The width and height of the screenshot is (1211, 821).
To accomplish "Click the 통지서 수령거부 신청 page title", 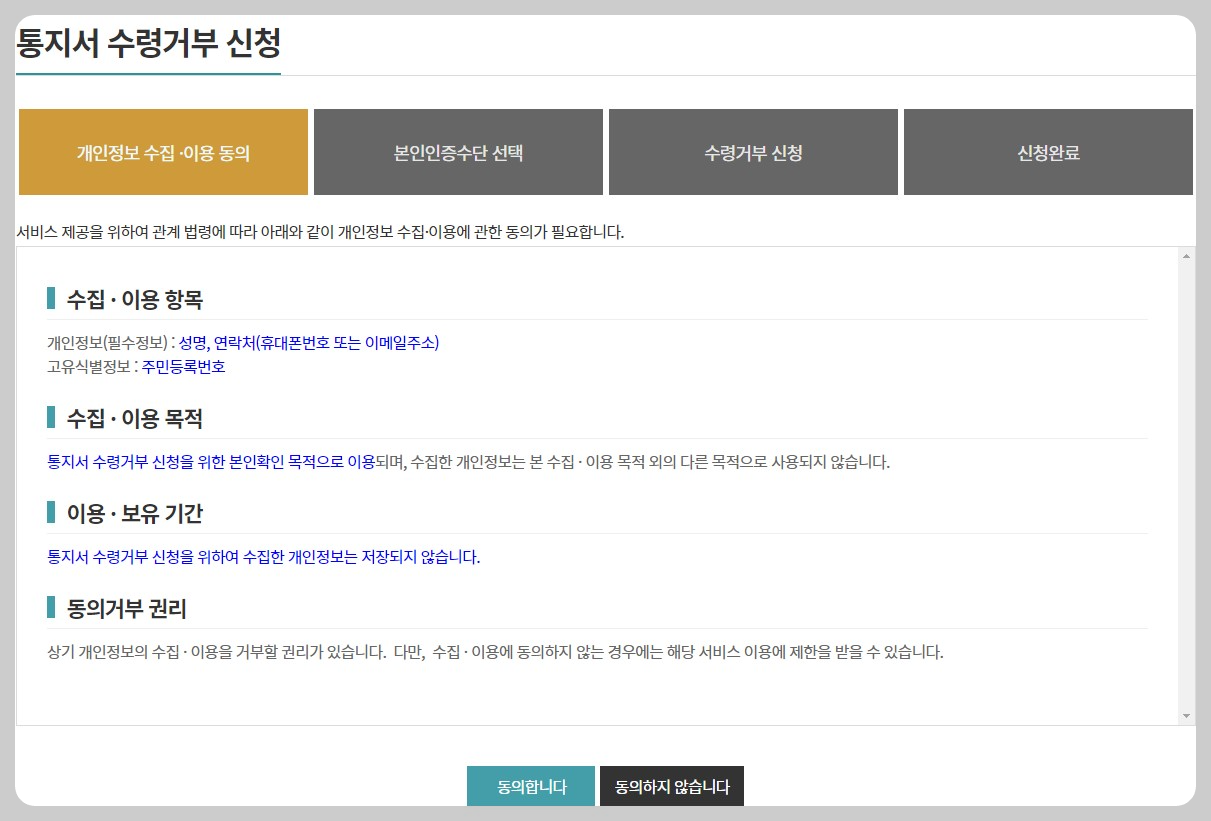I will click(x=148, y=44).
